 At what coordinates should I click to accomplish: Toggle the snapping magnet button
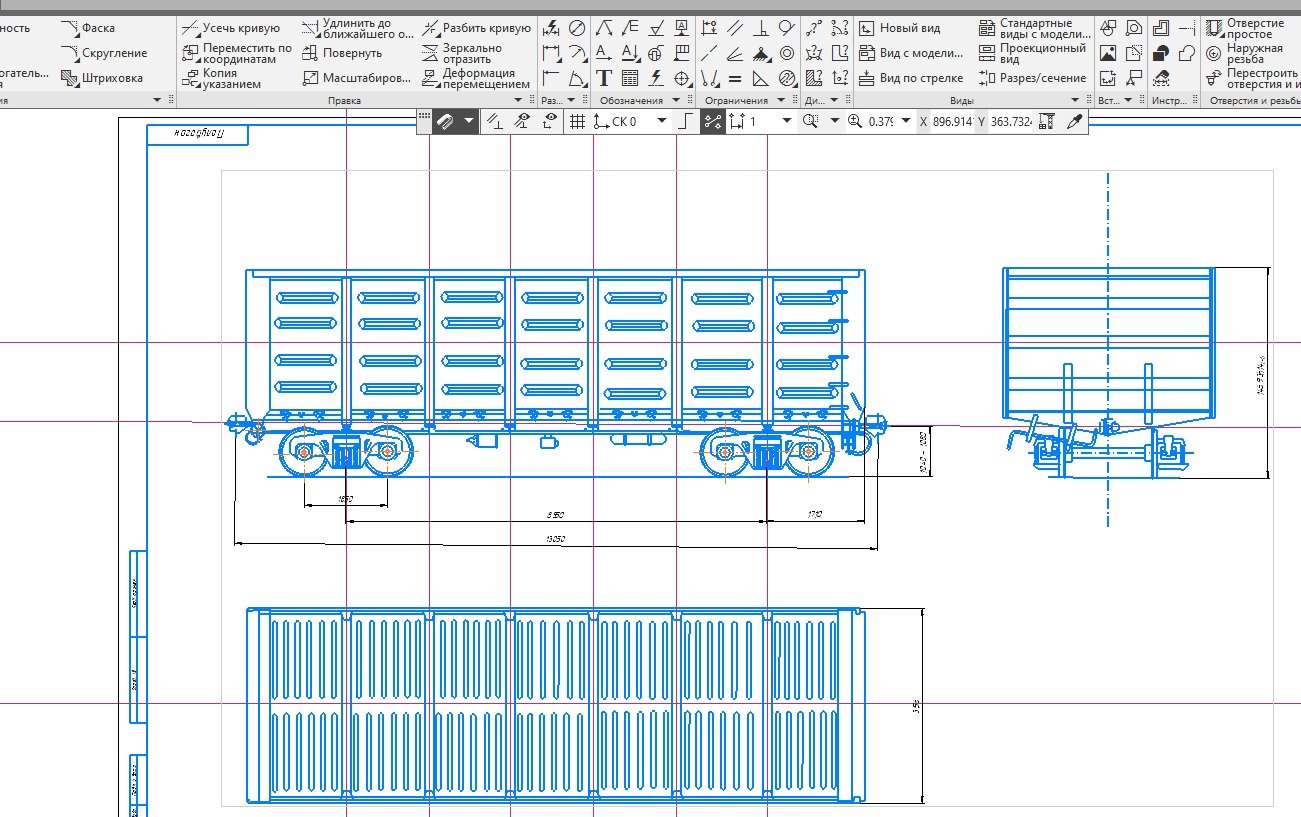tap(446, 121)
